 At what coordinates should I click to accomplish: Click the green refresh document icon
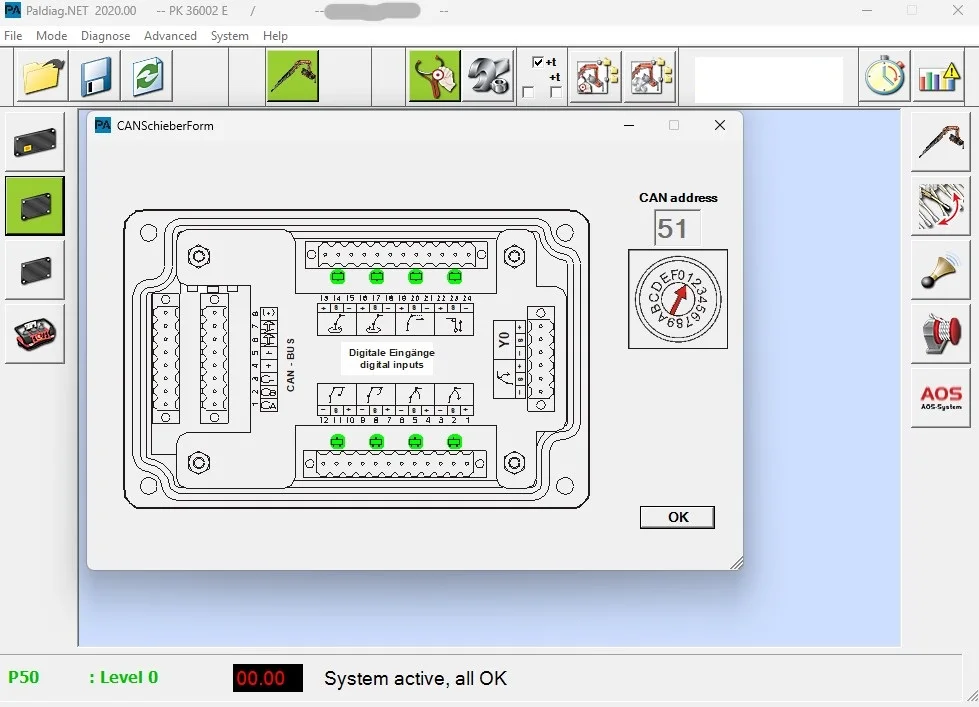tap(148, 76)
